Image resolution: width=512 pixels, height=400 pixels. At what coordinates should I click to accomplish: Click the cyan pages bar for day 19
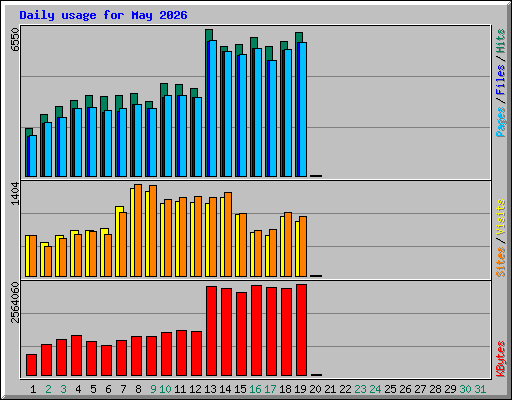tap(303, 109)
